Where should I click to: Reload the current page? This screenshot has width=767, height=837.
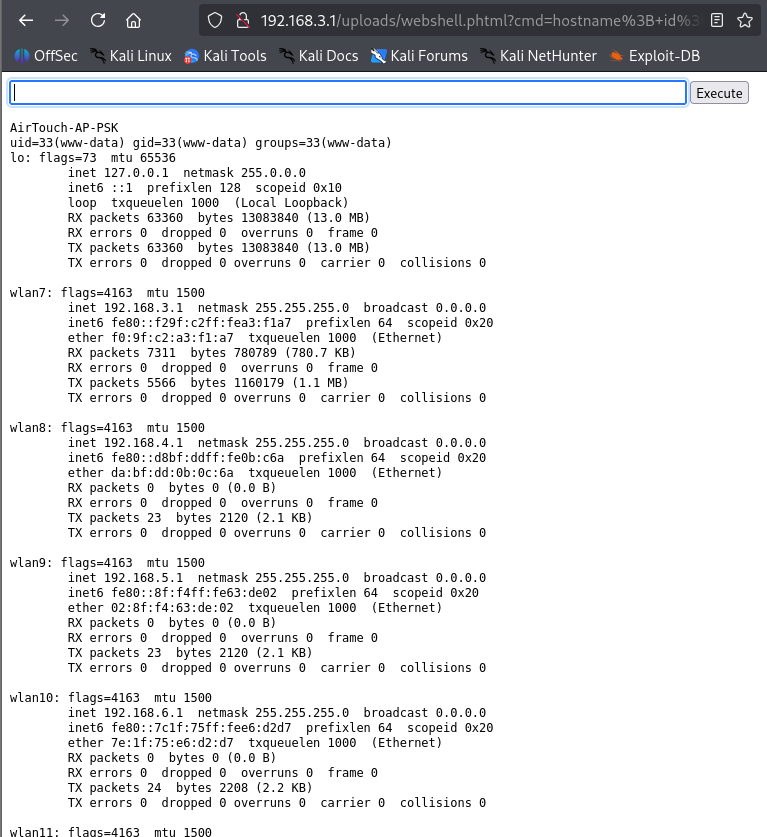[x=97, y=20]
